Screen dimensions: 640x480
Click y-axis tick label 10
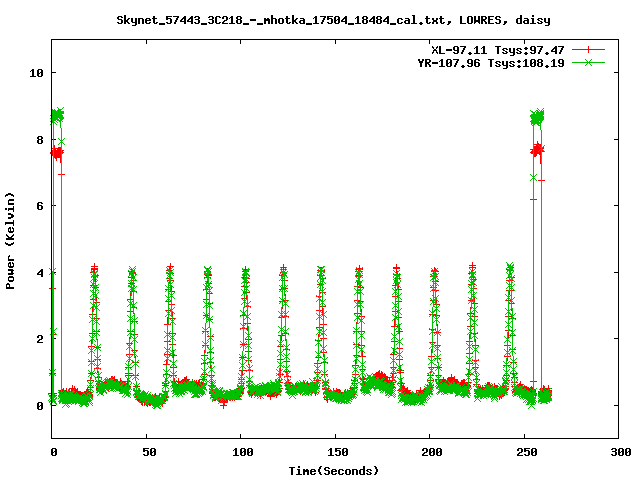(36, 73)
